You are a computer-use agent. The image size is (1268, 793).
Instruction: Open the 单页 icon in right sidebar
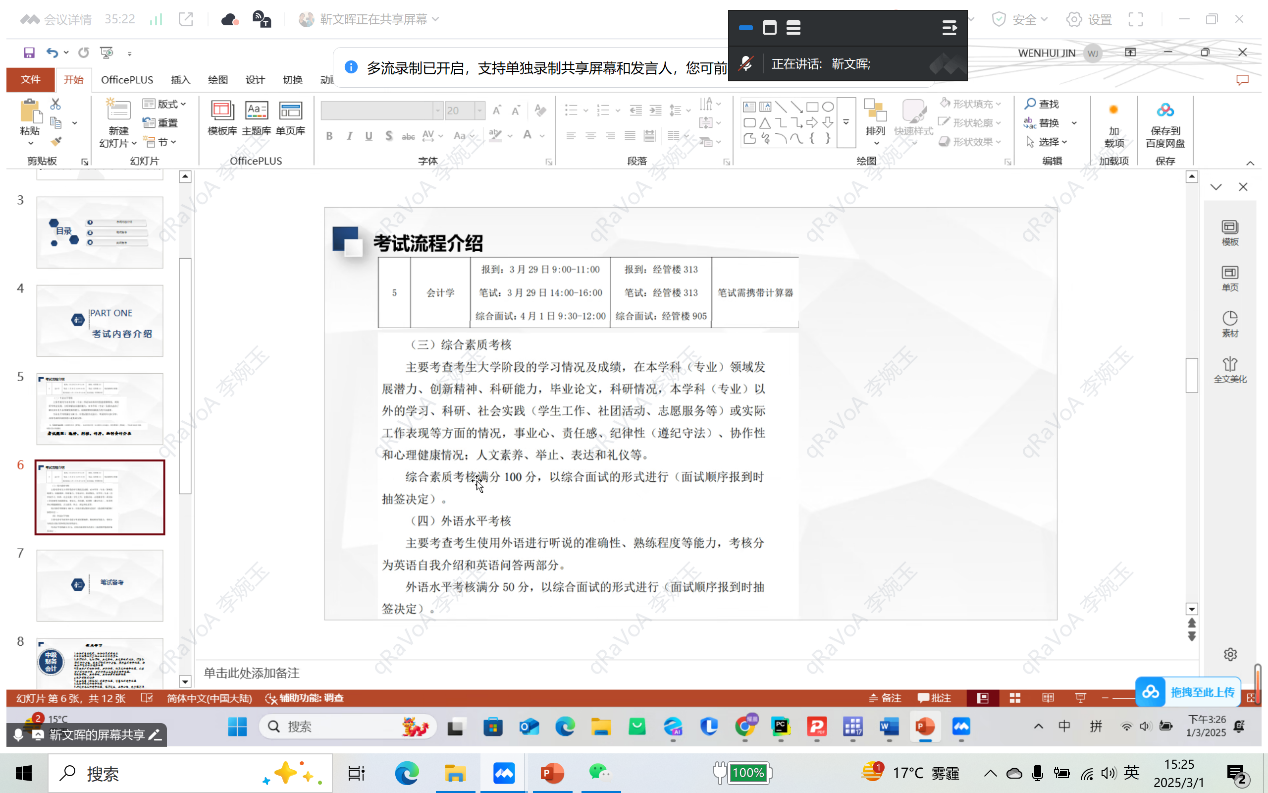tap(1230, 273)
